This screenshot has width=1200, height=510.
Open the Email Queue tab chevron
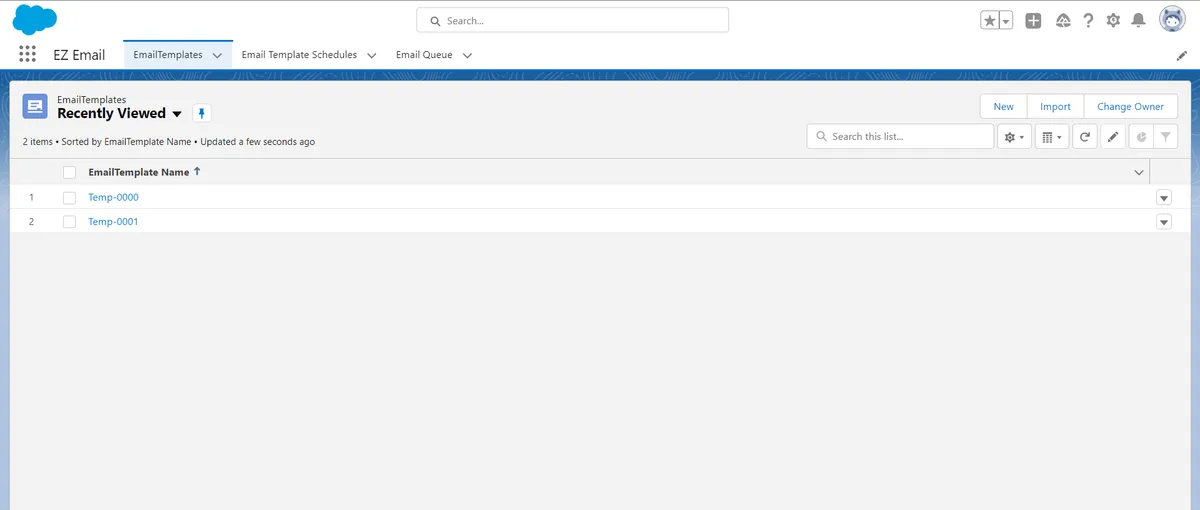point(467,56)
